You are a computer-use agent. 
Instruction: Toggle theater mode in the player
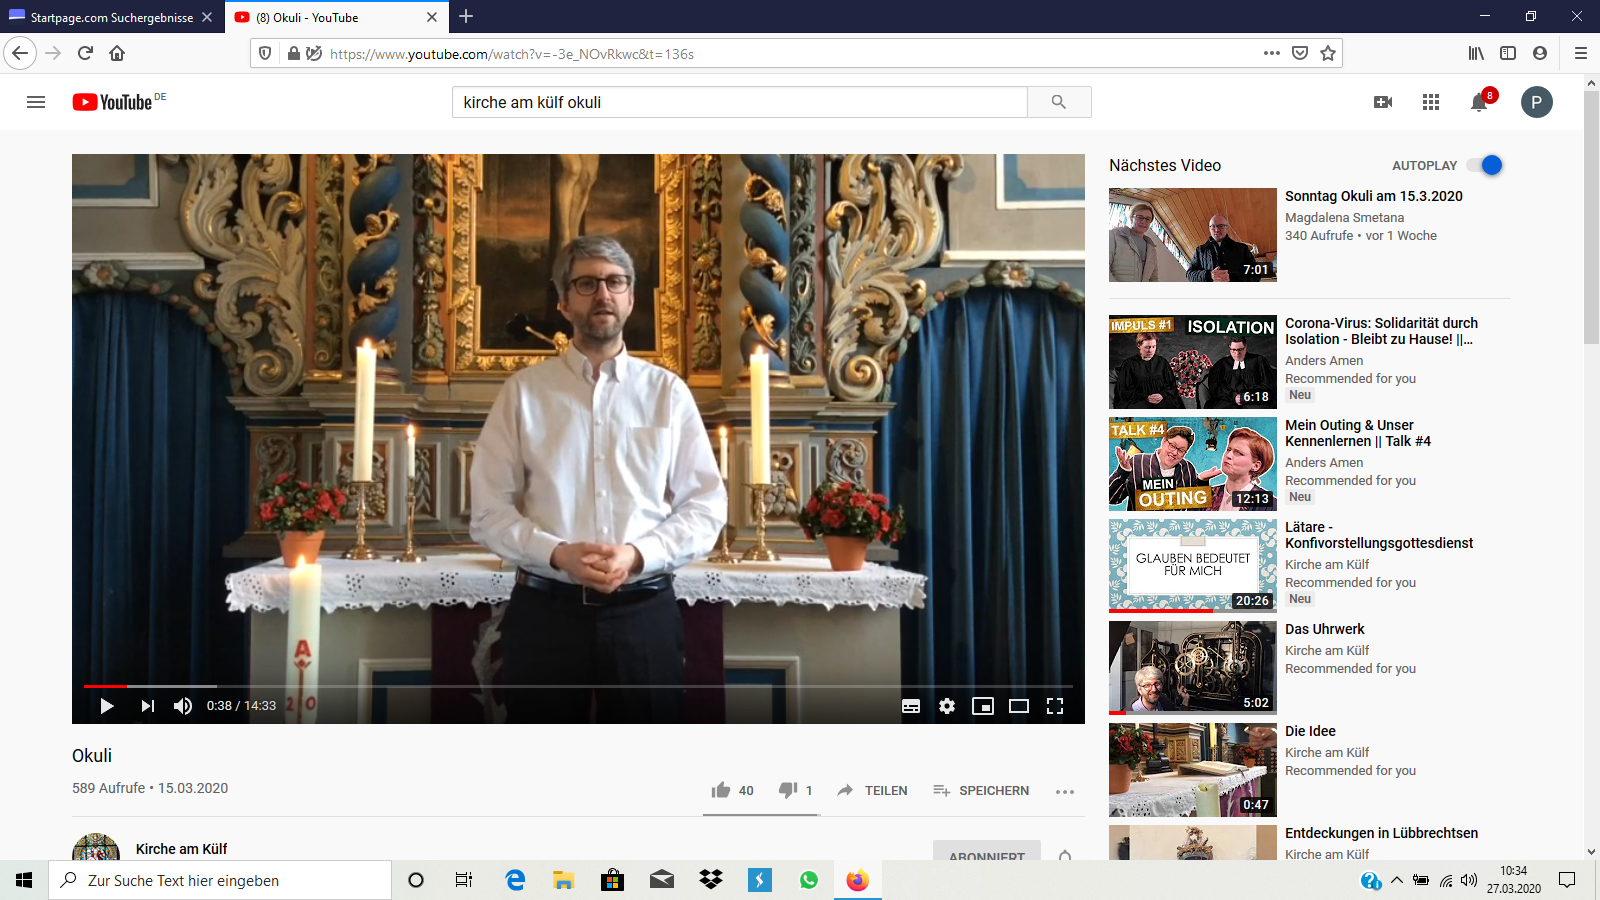tap(1019, 706)
